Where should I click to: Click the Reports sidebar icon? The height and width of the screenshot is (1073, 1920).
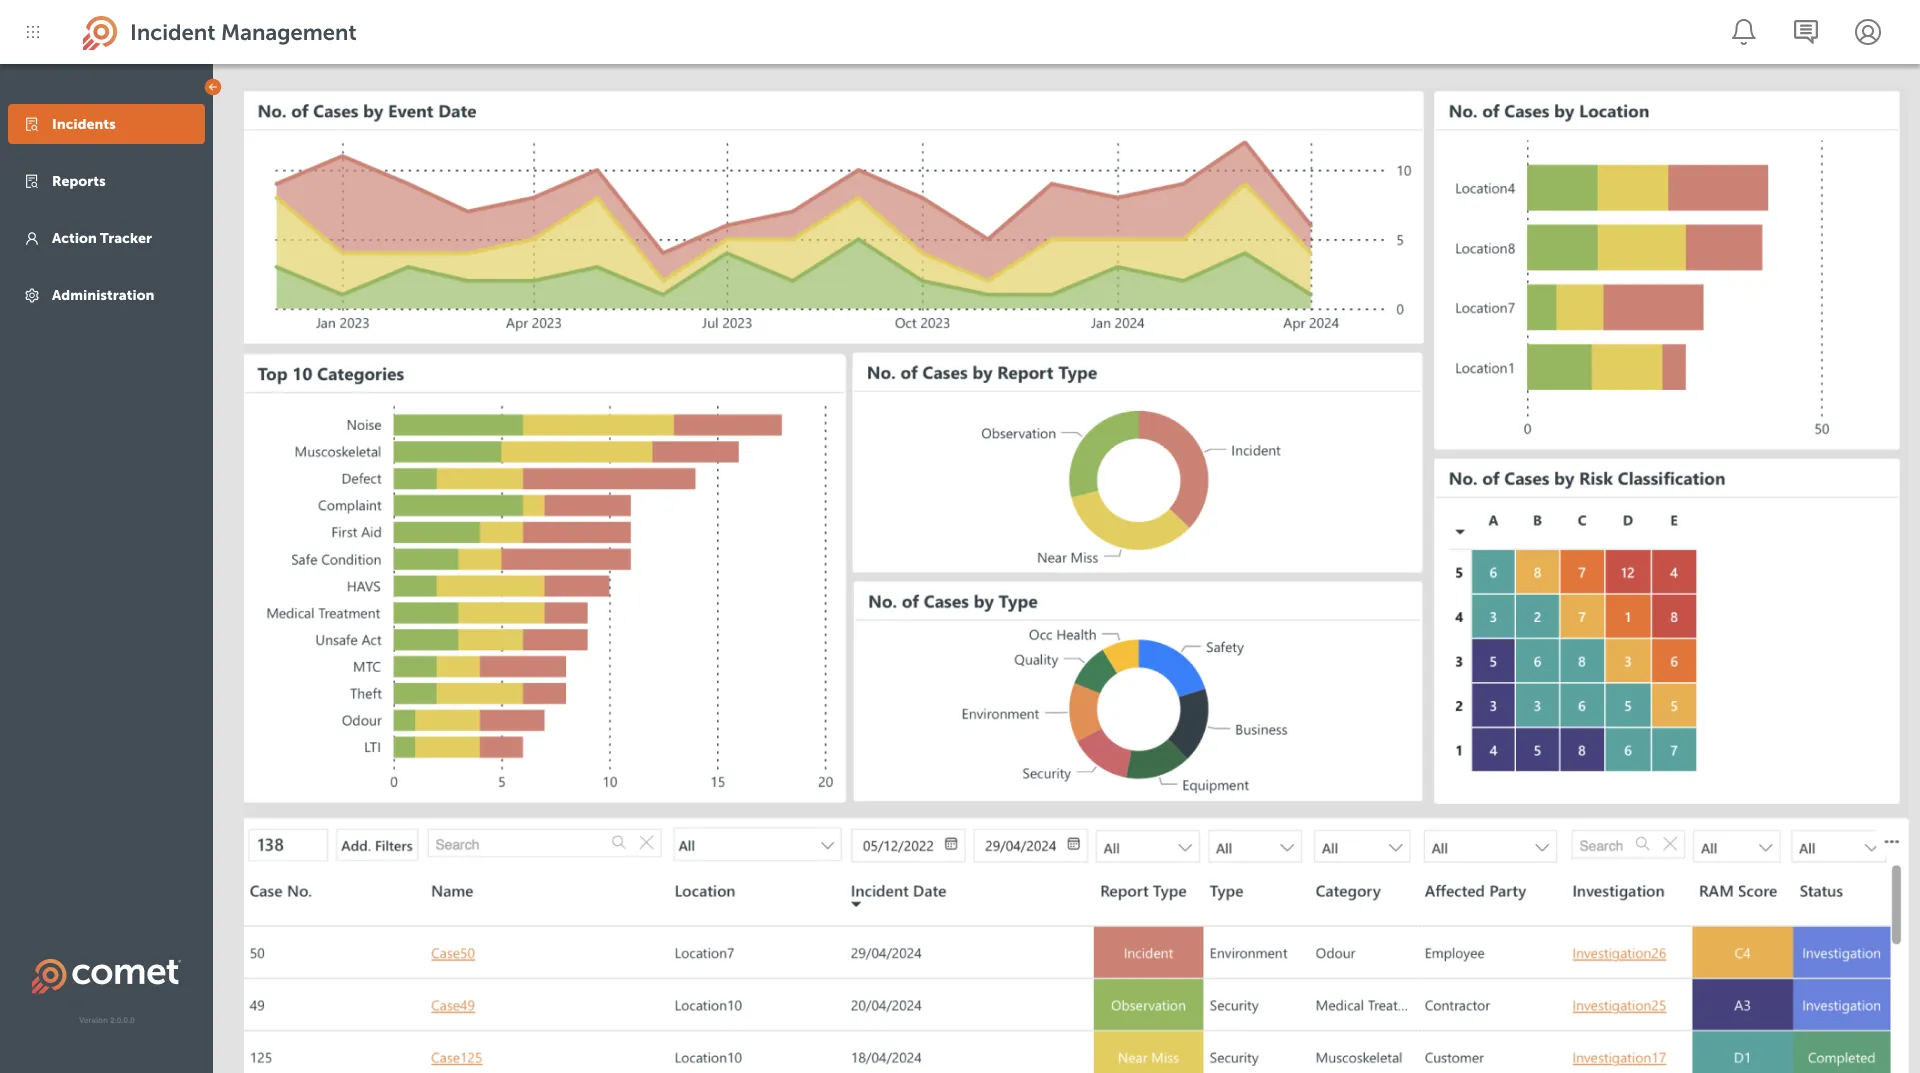pos(32,181)
